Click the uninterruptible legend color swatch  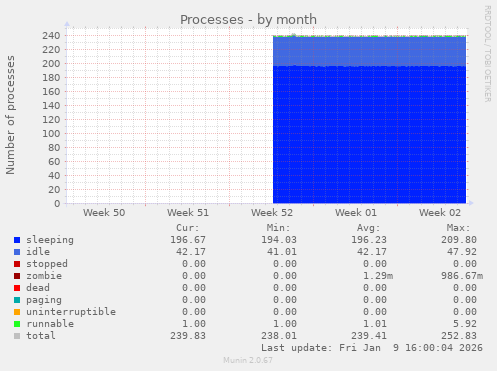pos(17,312)
